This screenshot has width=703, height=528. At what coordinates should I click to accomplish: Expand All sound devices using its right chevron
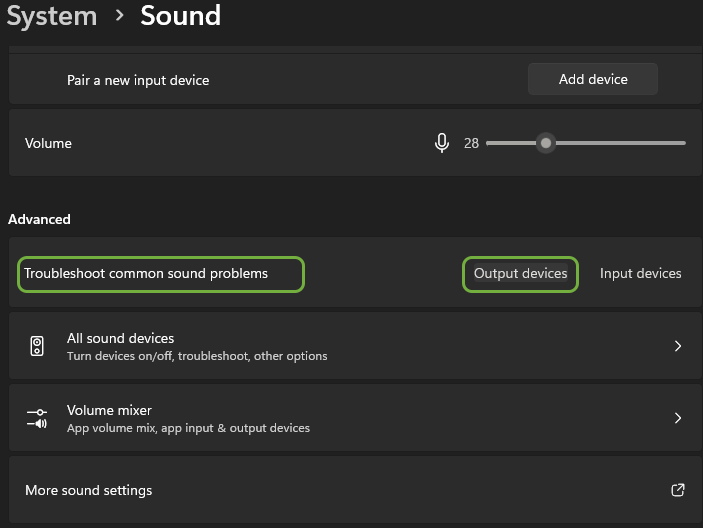[x=678, y=346]
